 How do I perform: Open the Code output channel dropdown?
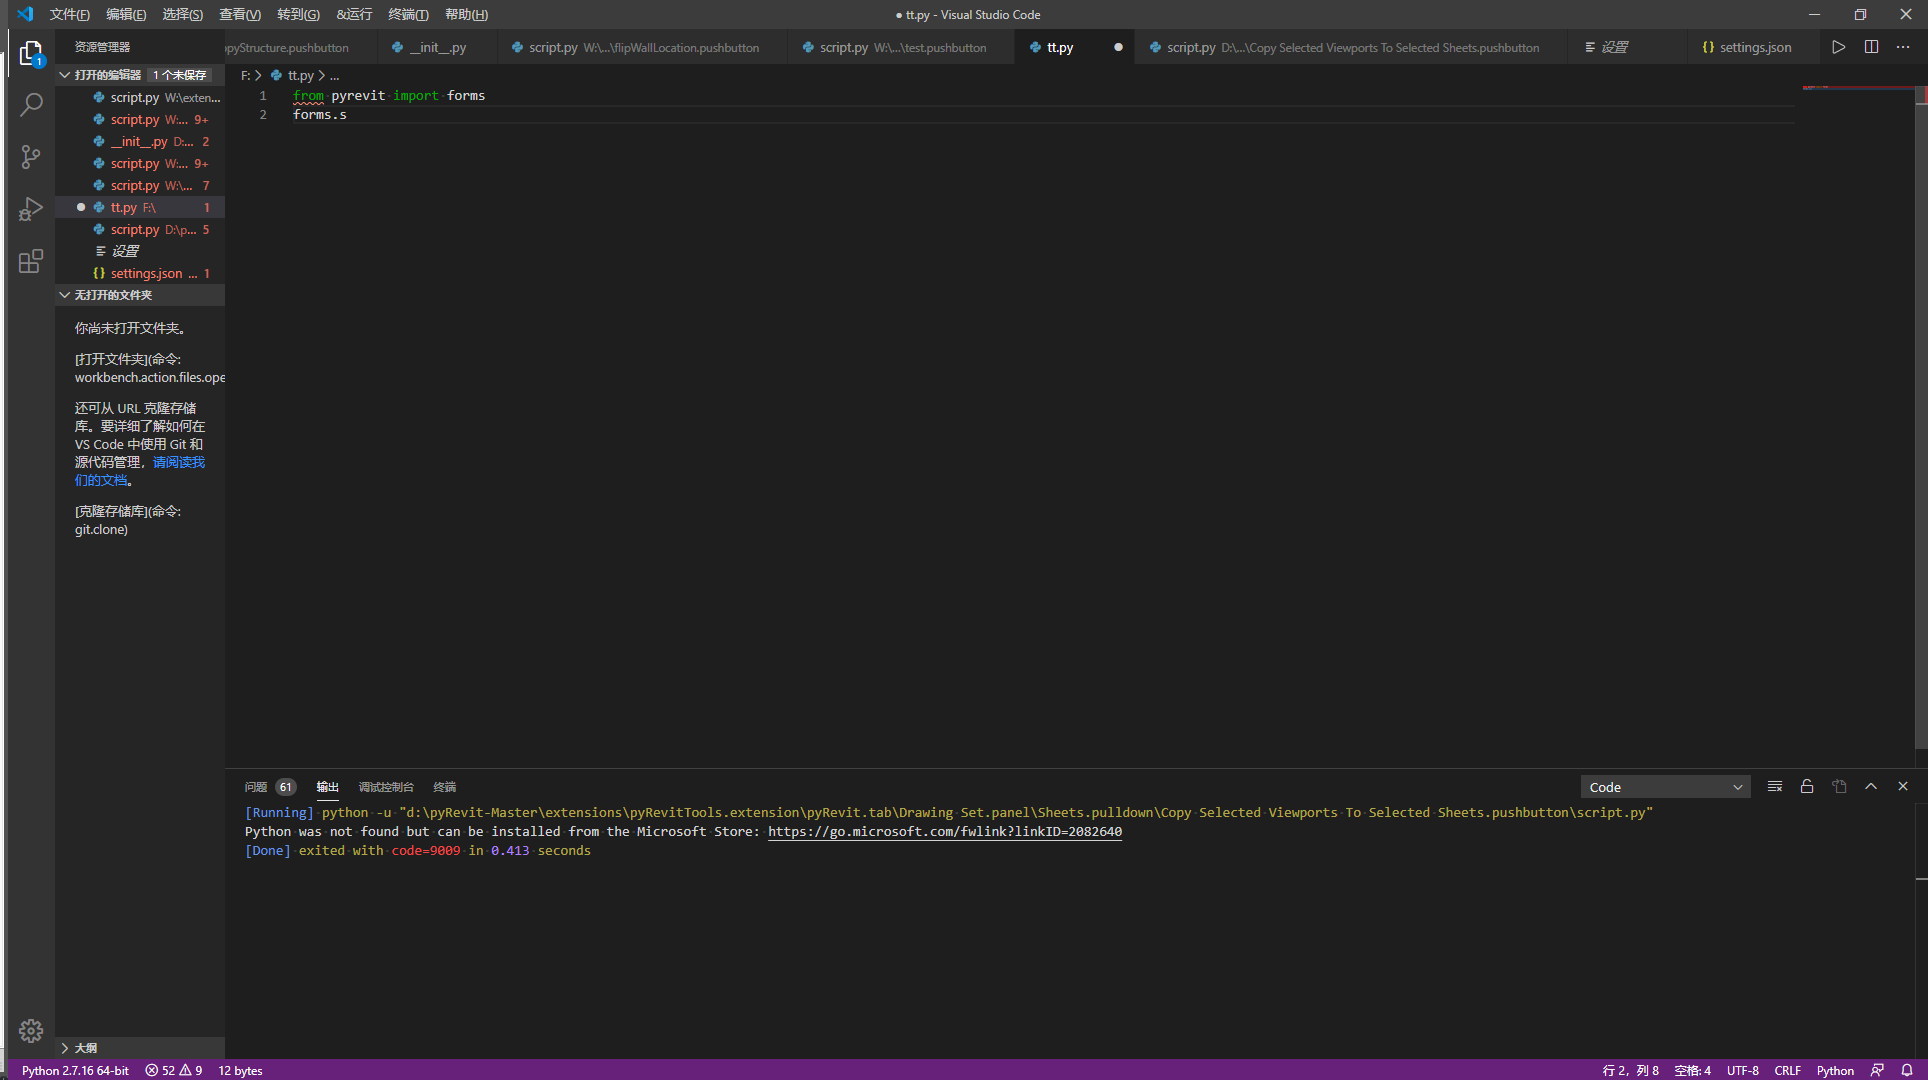point(1664,786)
